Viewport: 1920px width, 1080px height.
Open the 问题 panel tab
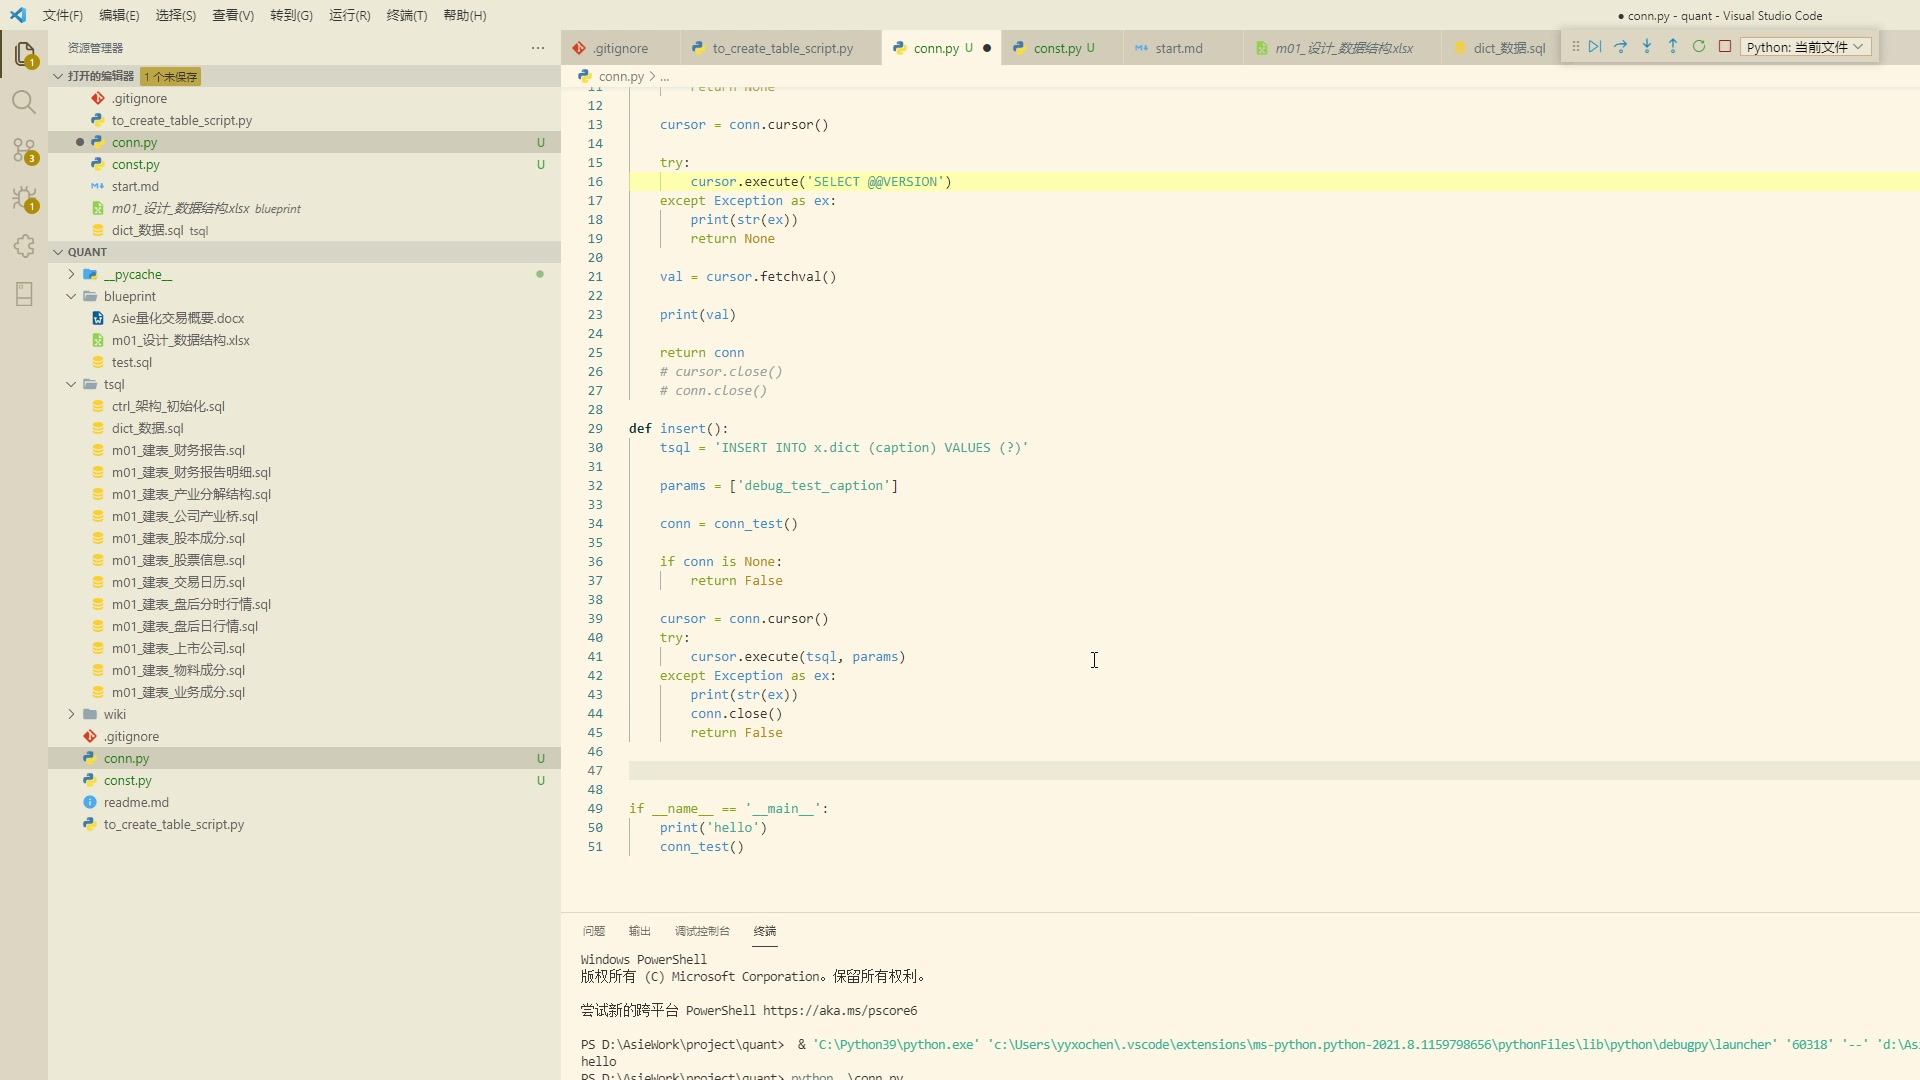pos(594,931)
